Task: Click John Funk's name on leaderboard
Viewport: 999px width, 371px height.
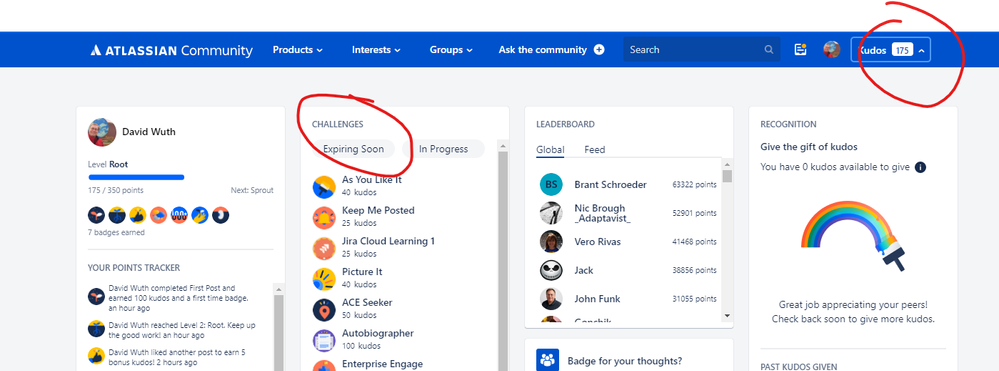Action: point(597,299)
